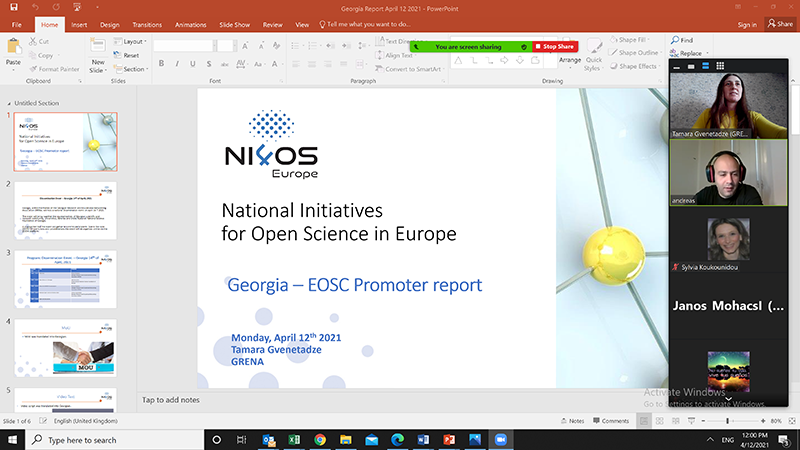Switch Zoom panel to active speaker strip view
The width and height of the screenshot is (800, 450).
(706, 66)
